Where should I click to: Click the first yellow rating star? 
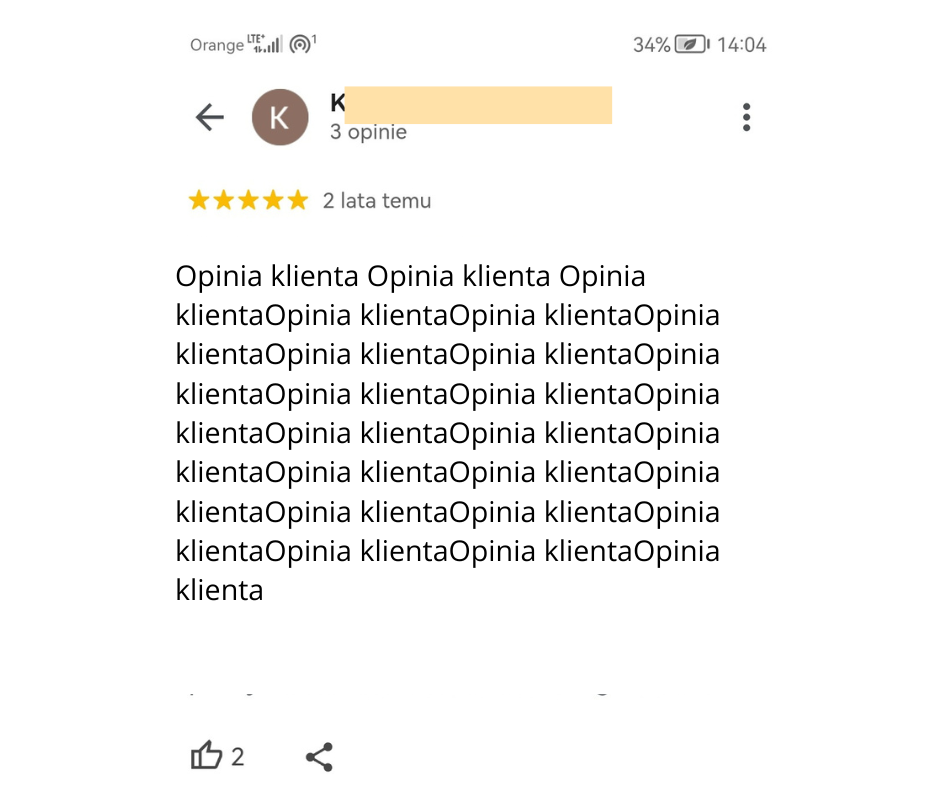click(199, 201)
